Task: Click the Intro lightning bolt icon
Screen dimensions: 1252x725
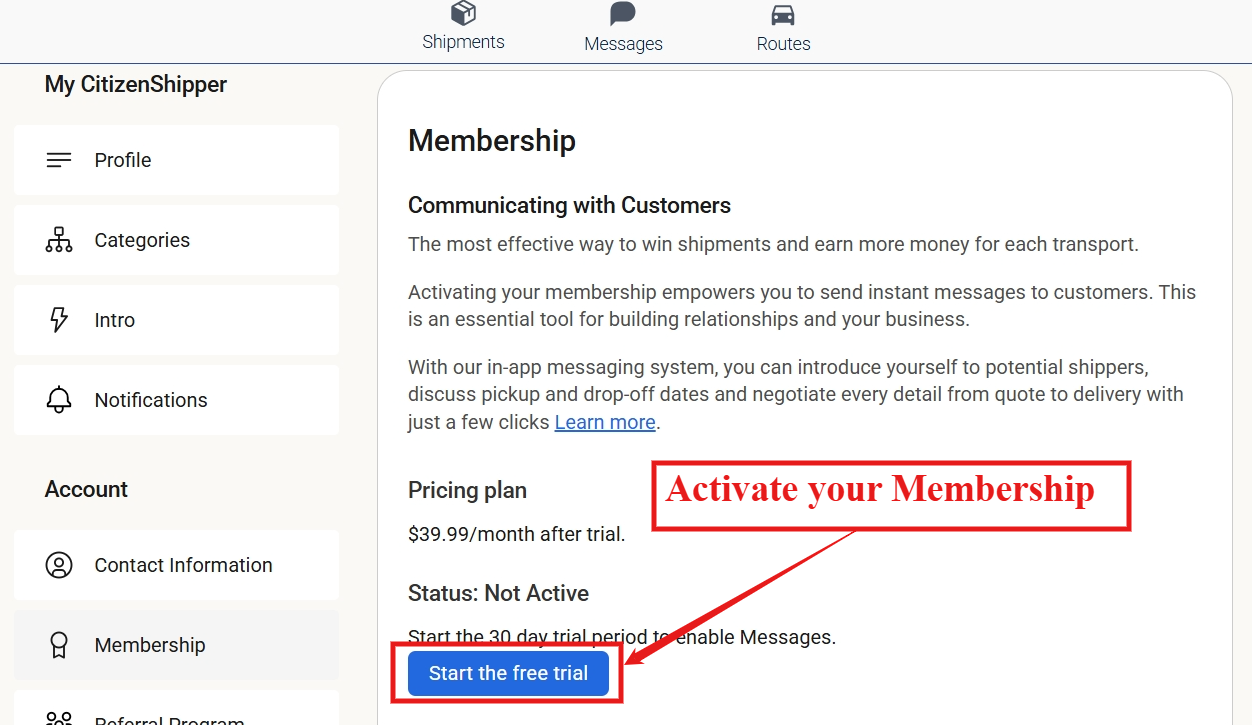Action: tap(59, 320)
